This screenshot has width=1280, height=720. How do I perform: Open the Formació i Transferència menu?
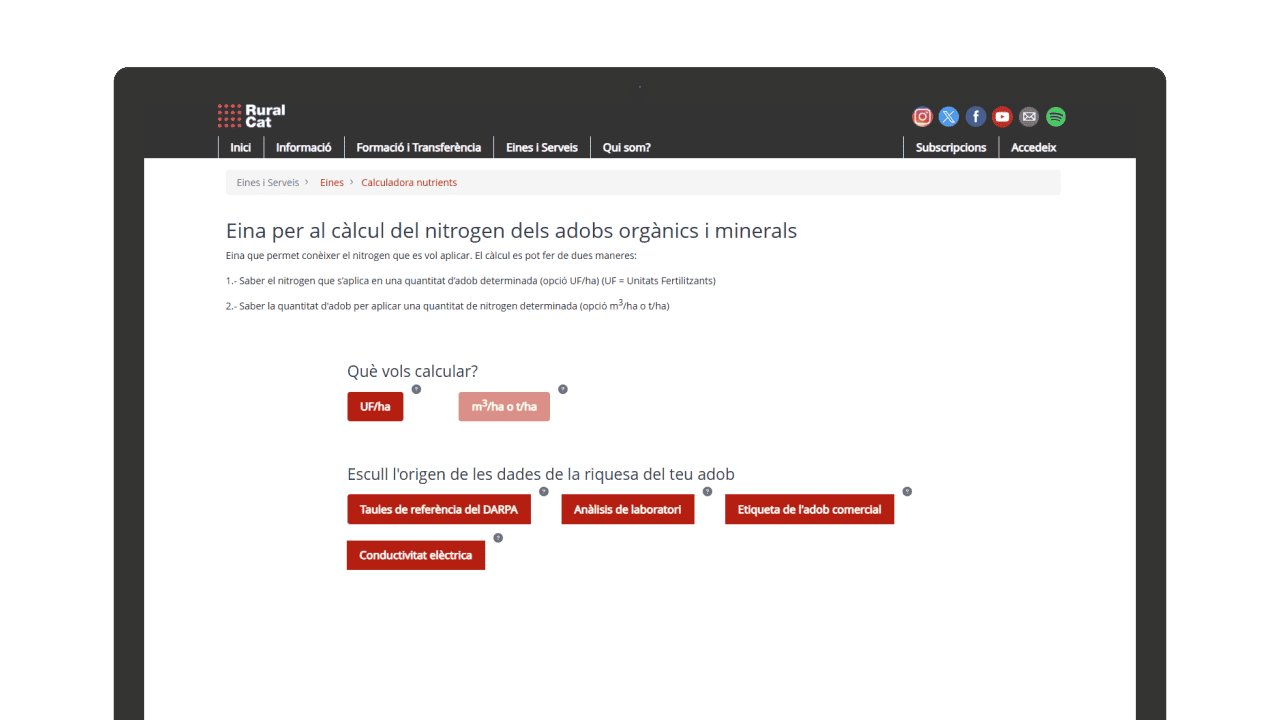pyautogui.click(x=418, y=147)
